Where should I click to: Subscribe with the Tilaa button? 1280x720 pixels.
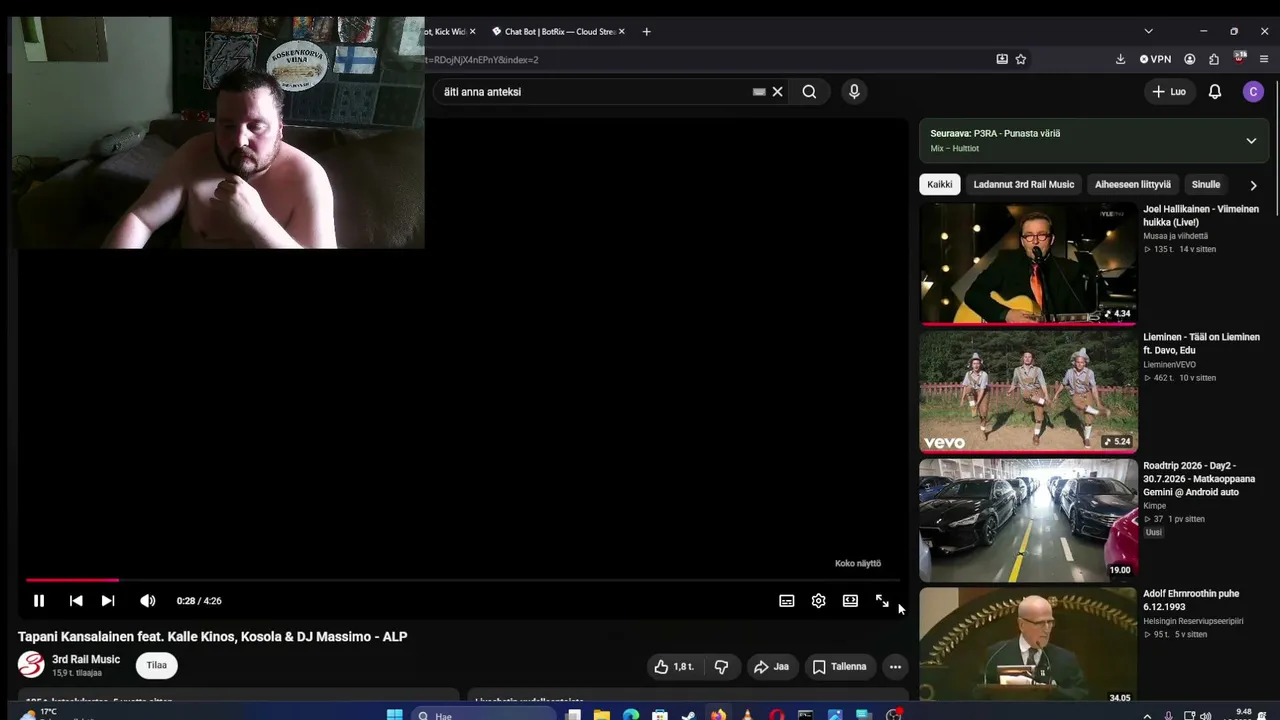157,665
